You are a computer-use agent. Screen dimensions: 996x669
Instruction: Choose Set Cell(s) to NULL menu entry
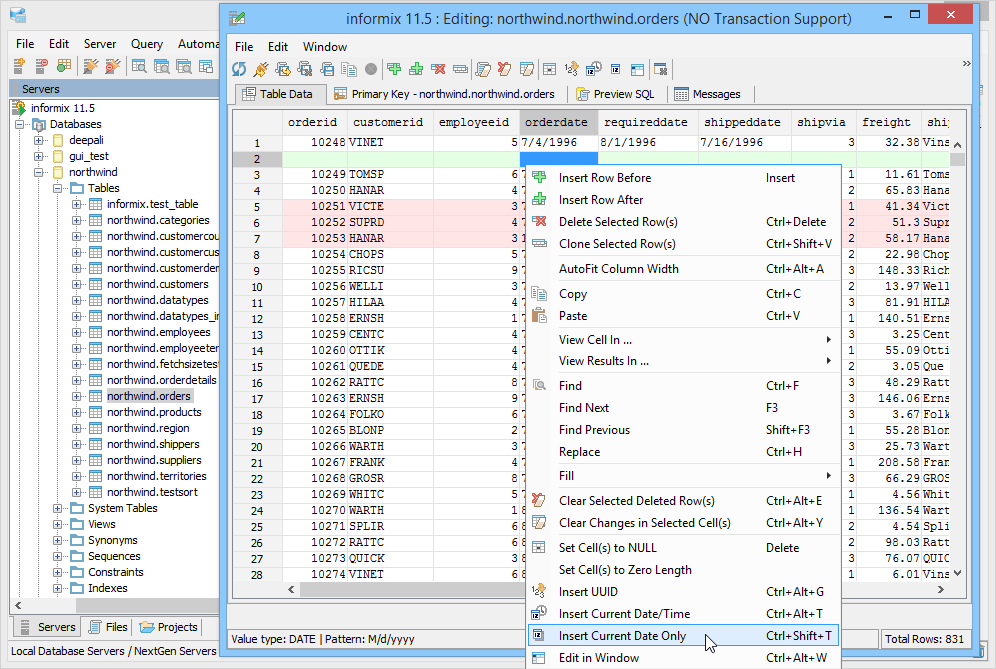click(683, 548)
